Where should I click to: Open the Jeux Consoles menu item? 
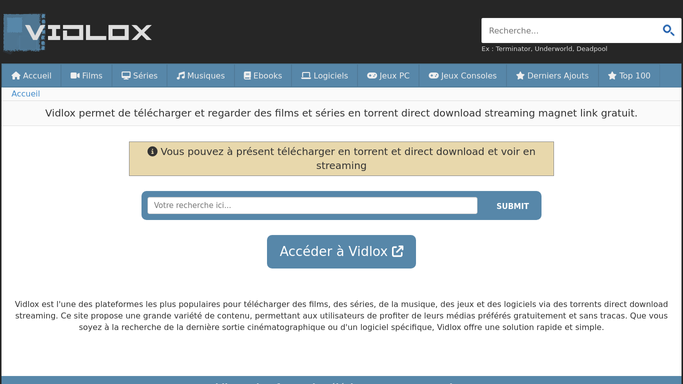tap(463, 76)
